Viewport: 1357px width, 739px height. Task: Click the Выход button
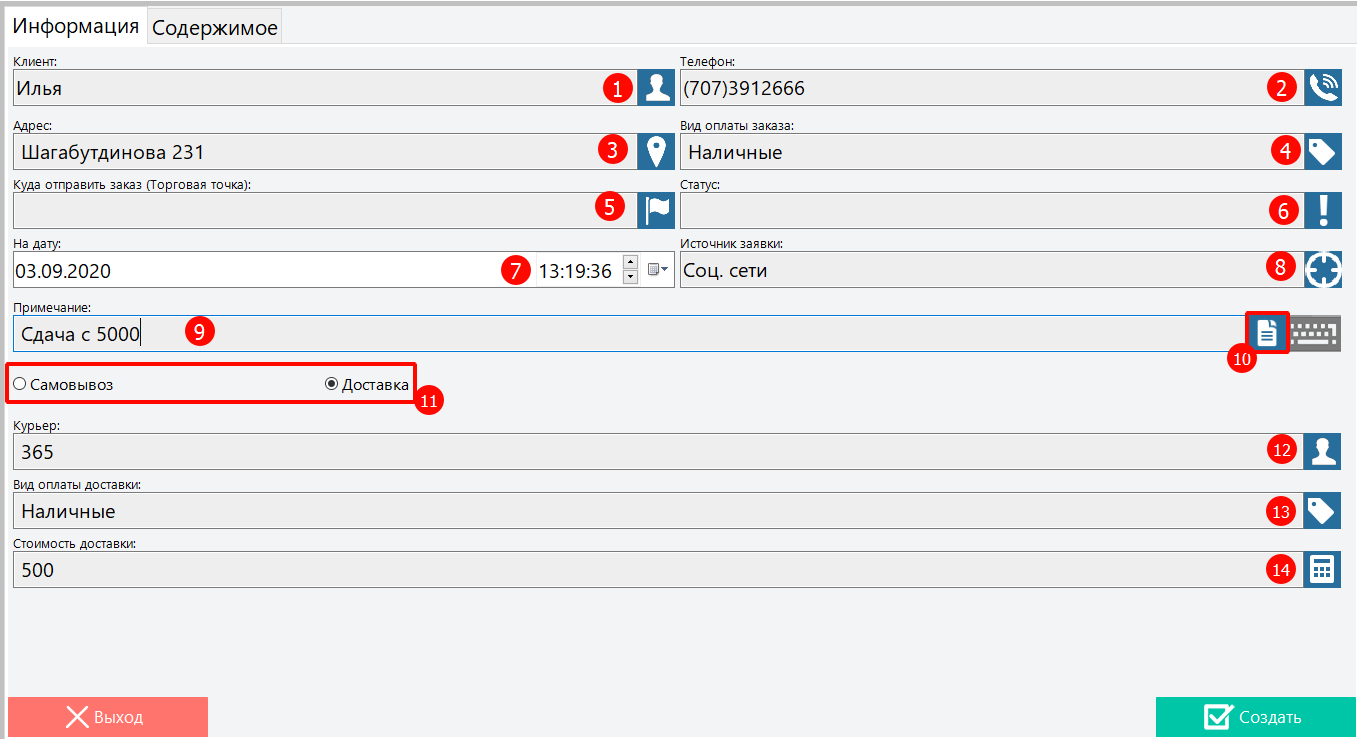(107, 717)
